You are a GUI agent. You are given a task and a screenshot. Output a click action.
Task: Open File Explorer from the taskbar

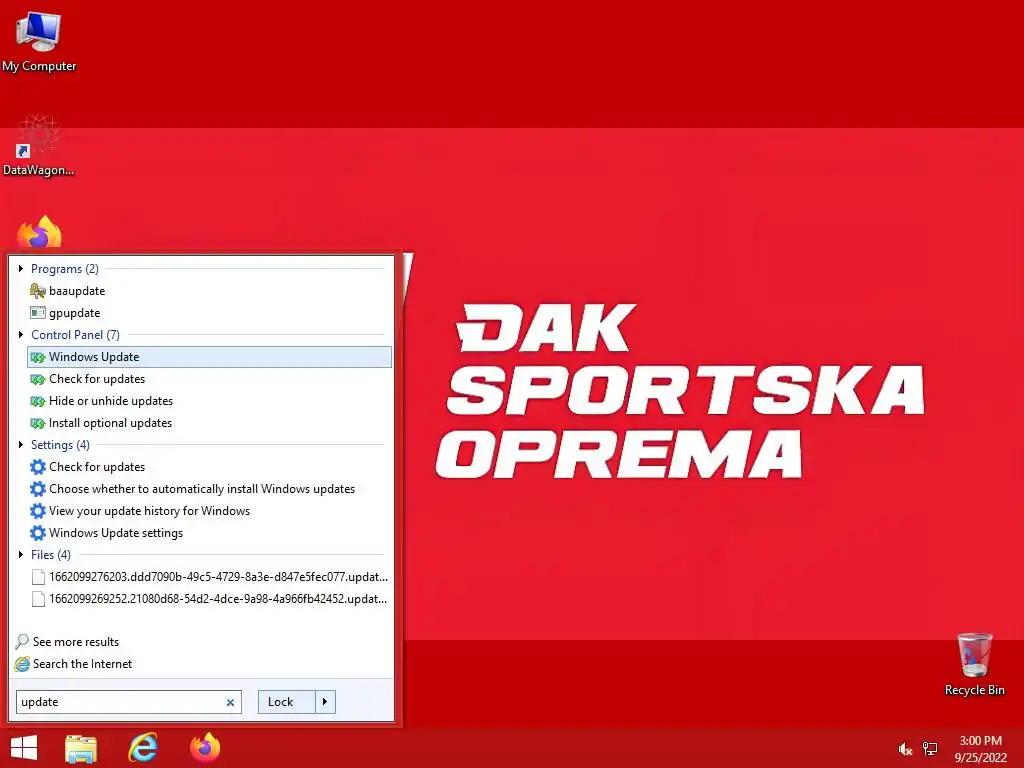pos(81,748)
